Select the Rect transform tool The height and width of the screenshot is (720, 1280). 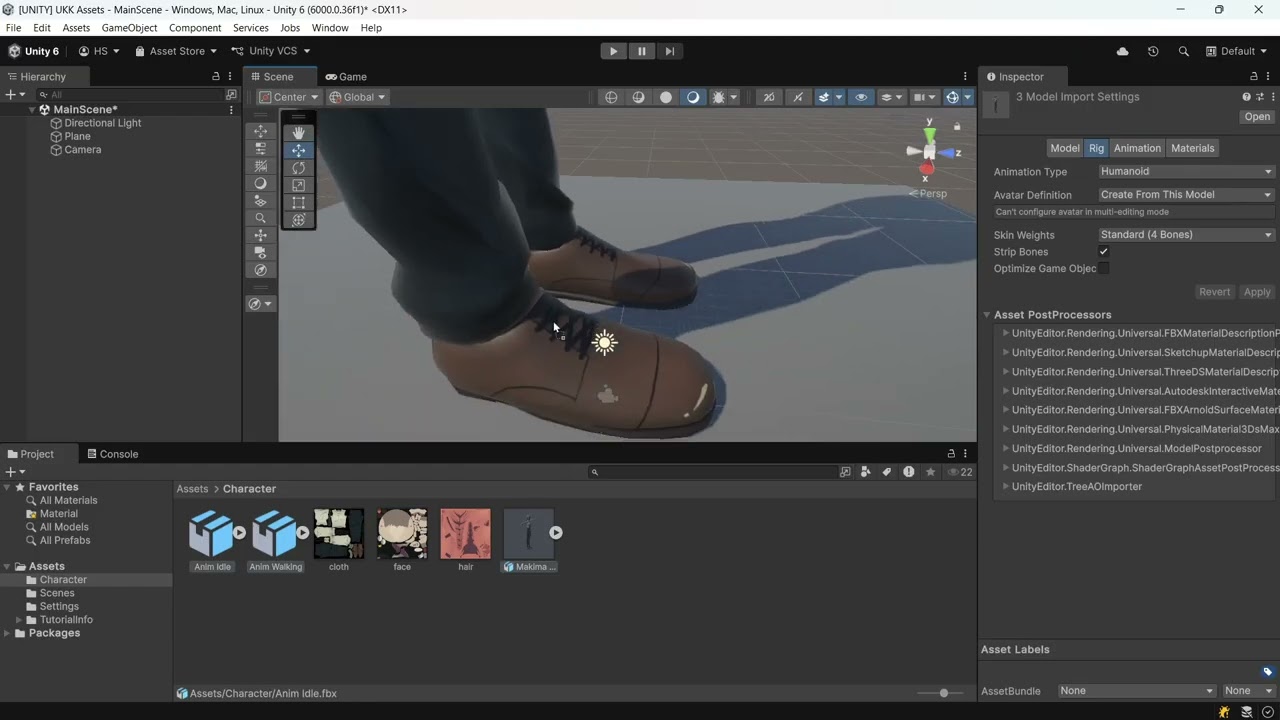click(x=298, y=202)
